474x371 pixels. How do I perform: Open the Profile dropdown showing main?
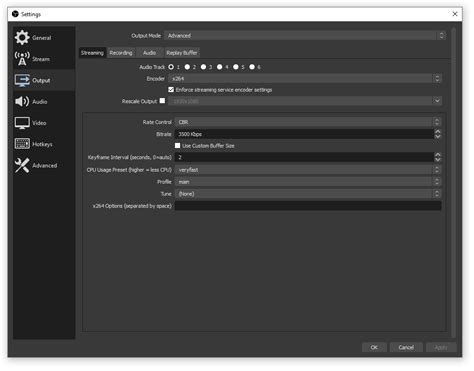[x=308, y=182]
